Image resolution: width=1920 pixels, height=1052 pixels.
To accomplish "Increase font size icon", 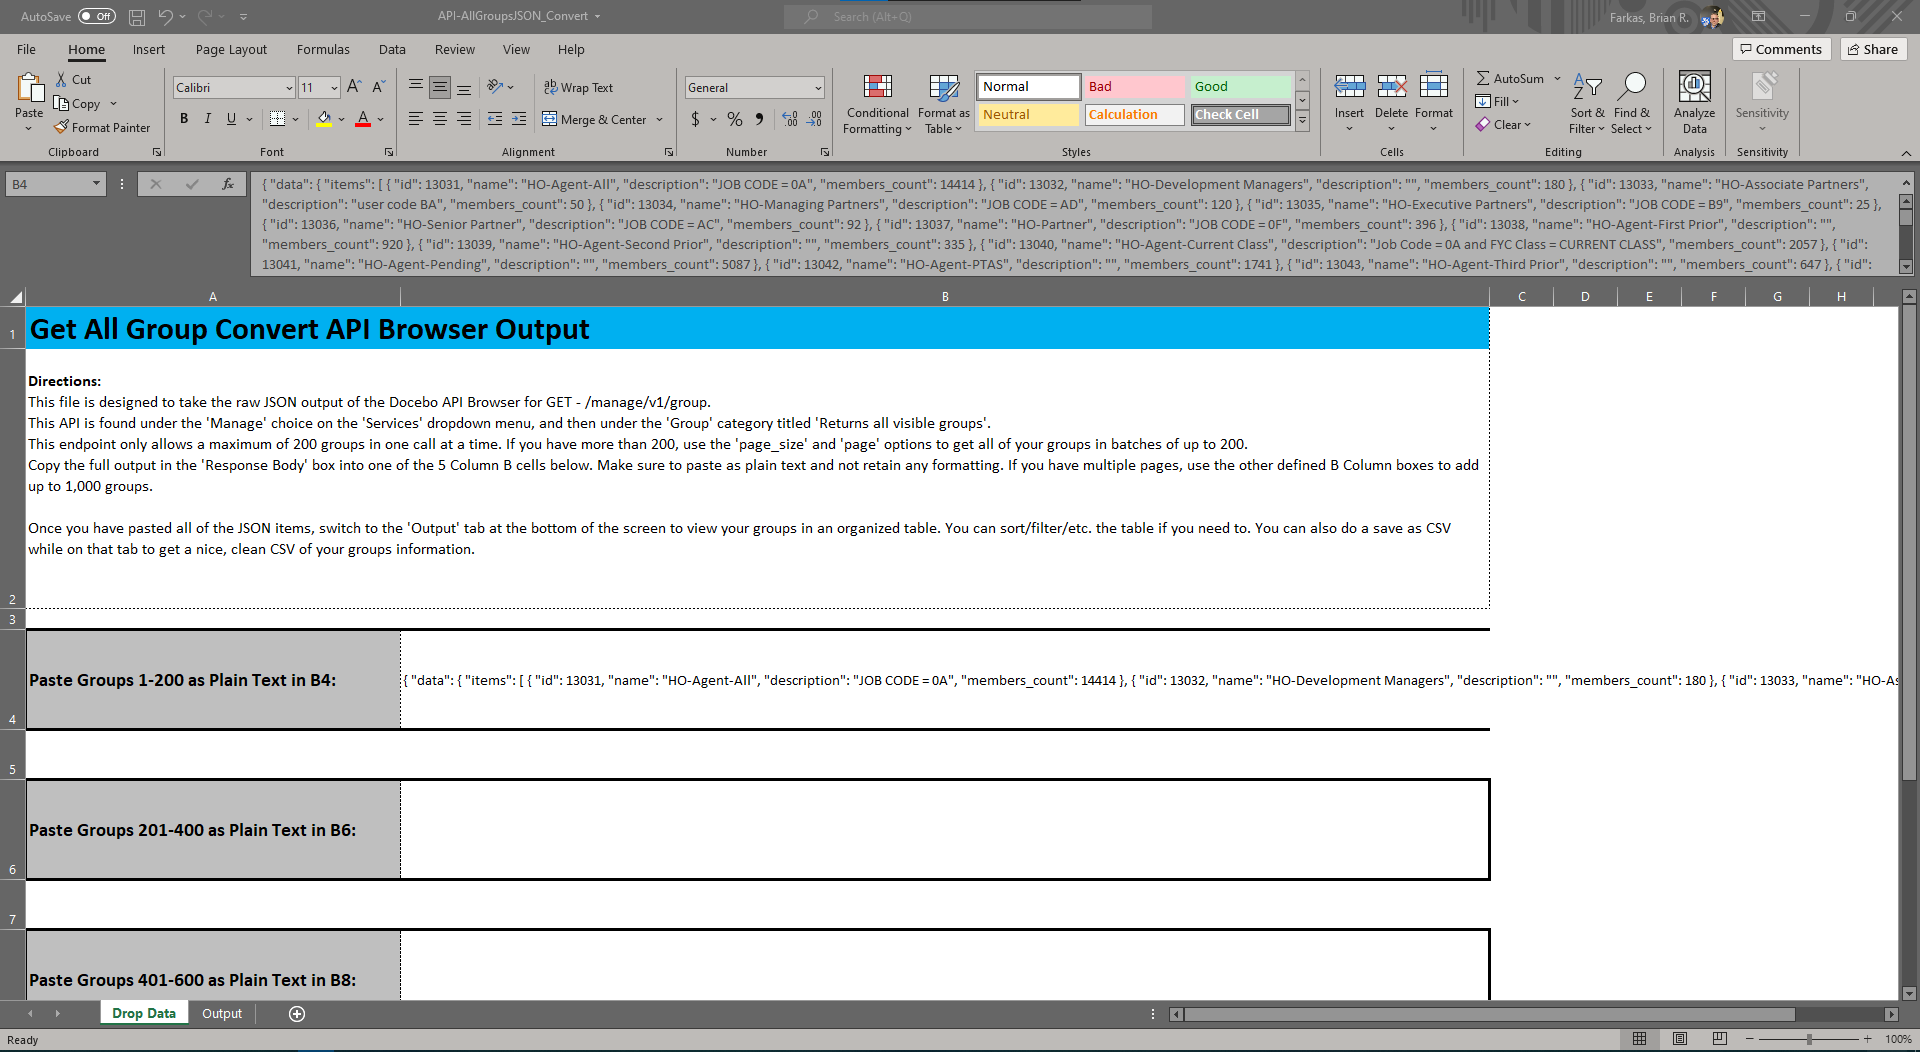I will pyautogui.click(x=354, y=87).
